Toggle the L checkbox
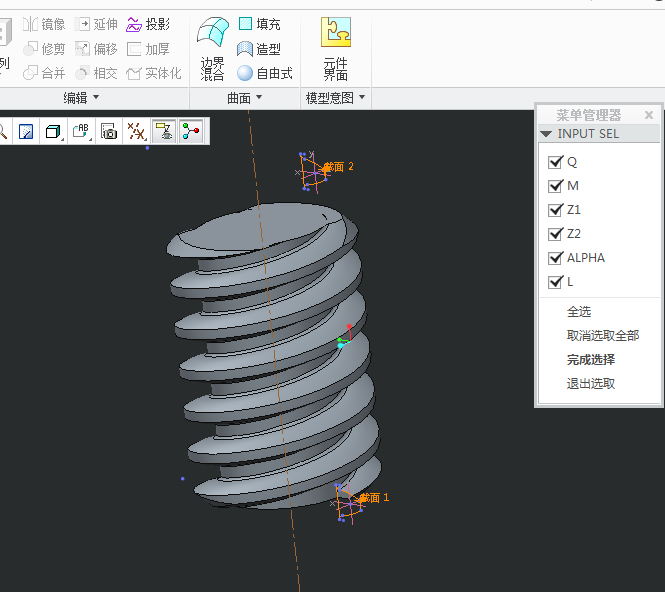Screen dimensions: 665x592 (x=555, y=282)
